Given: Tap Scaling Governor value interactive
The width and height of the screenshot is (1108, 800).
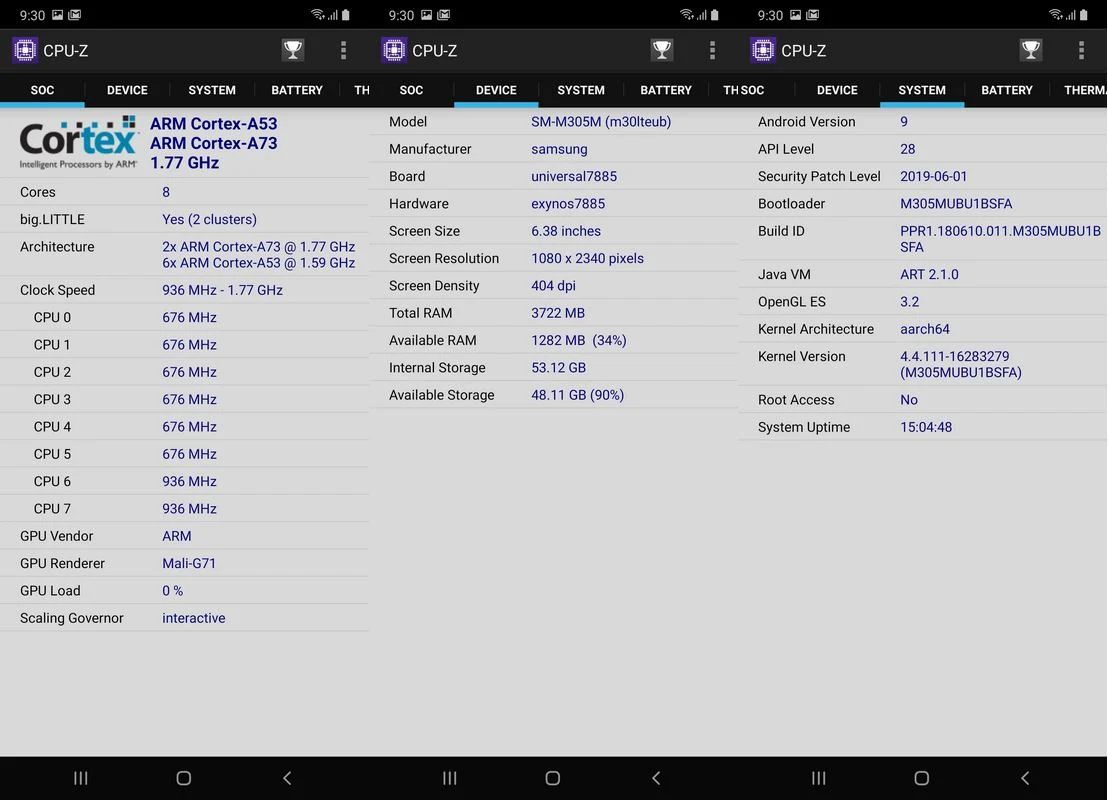Looking at the screenshot, I should click(194, 618).
